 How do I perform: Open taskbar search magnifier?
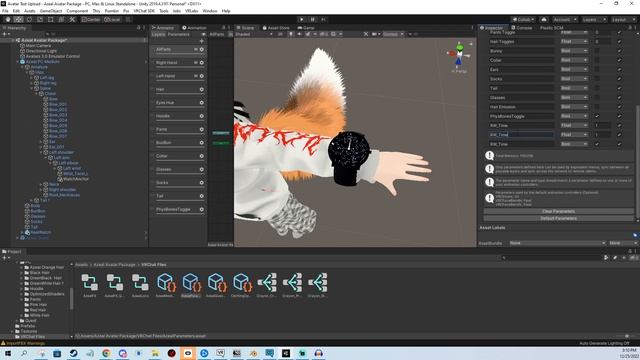[x=24, y=353]
